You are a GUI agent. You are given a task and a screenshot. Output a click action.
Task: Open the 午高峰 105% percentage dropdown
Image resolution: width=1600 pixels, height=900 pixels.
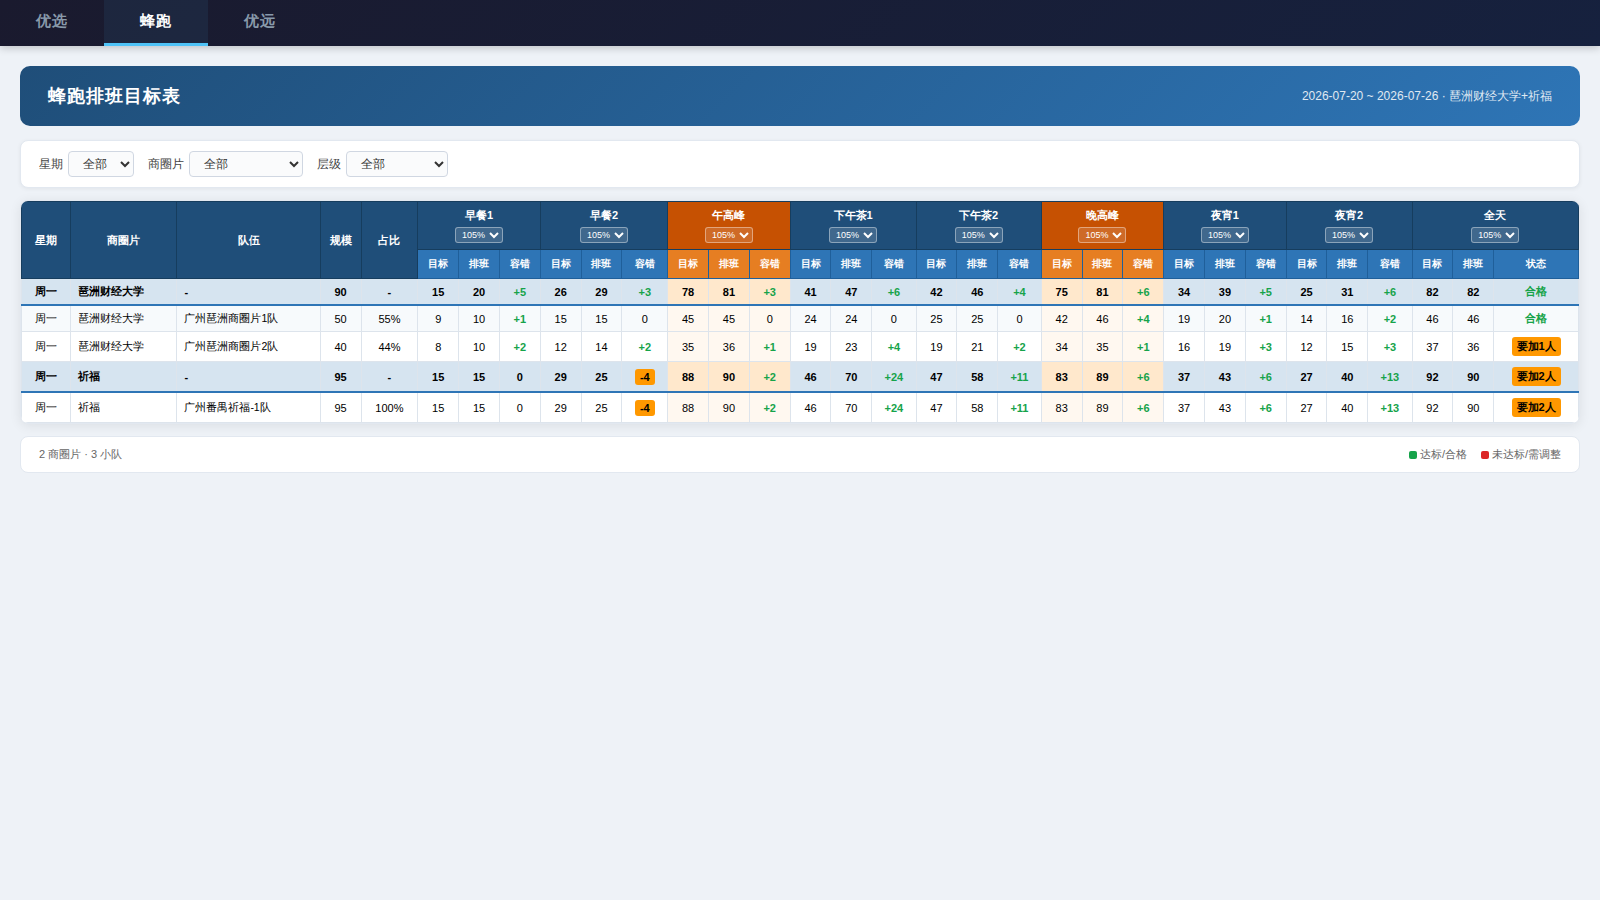(729, 235)
